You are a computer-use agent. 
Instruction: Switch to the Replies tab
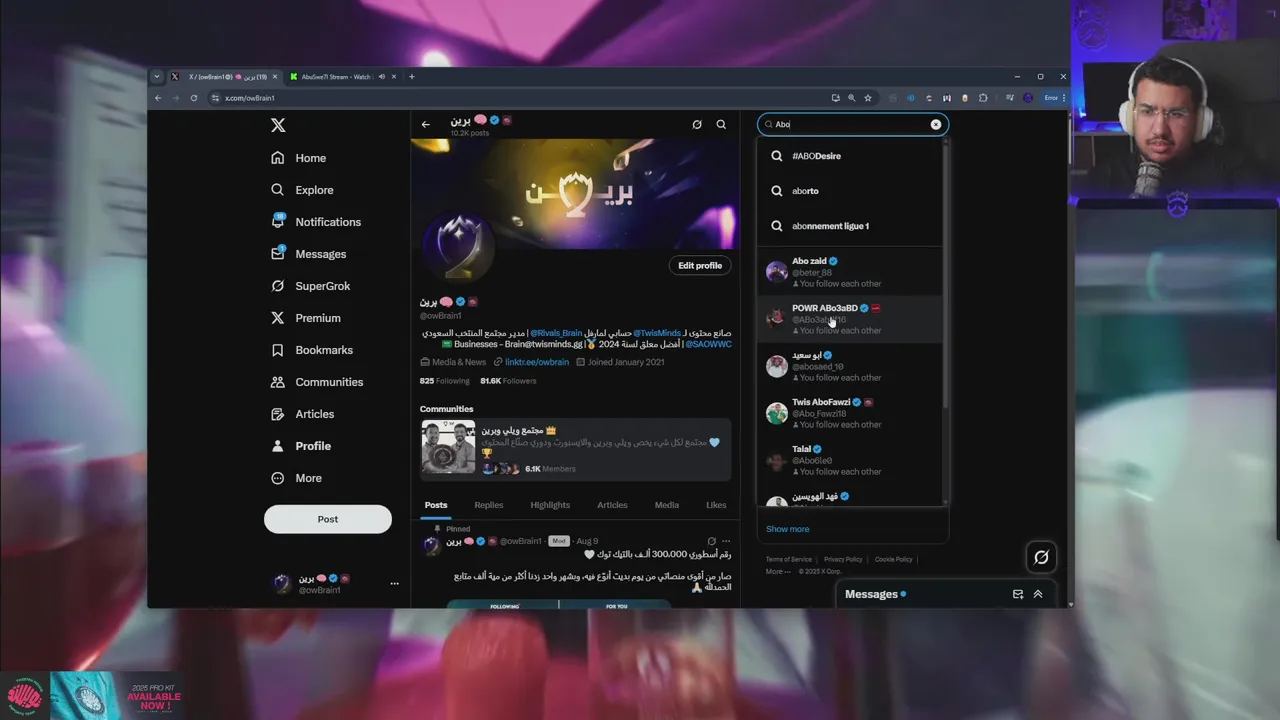click(x=489, y=505)
